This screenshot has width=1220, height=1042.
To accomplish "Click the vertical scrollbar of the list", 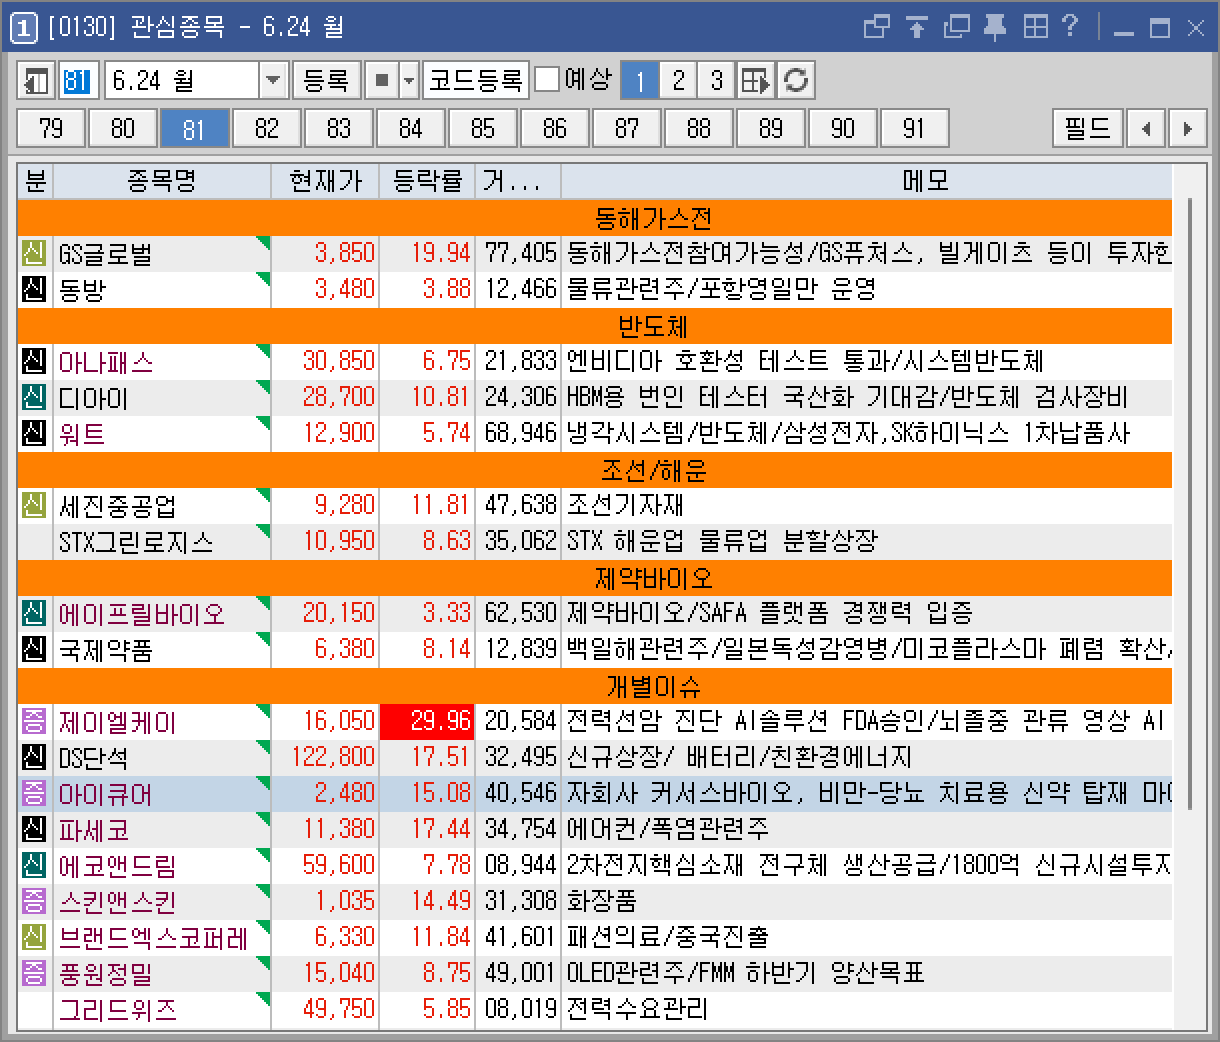I will tap(1189, 504).
